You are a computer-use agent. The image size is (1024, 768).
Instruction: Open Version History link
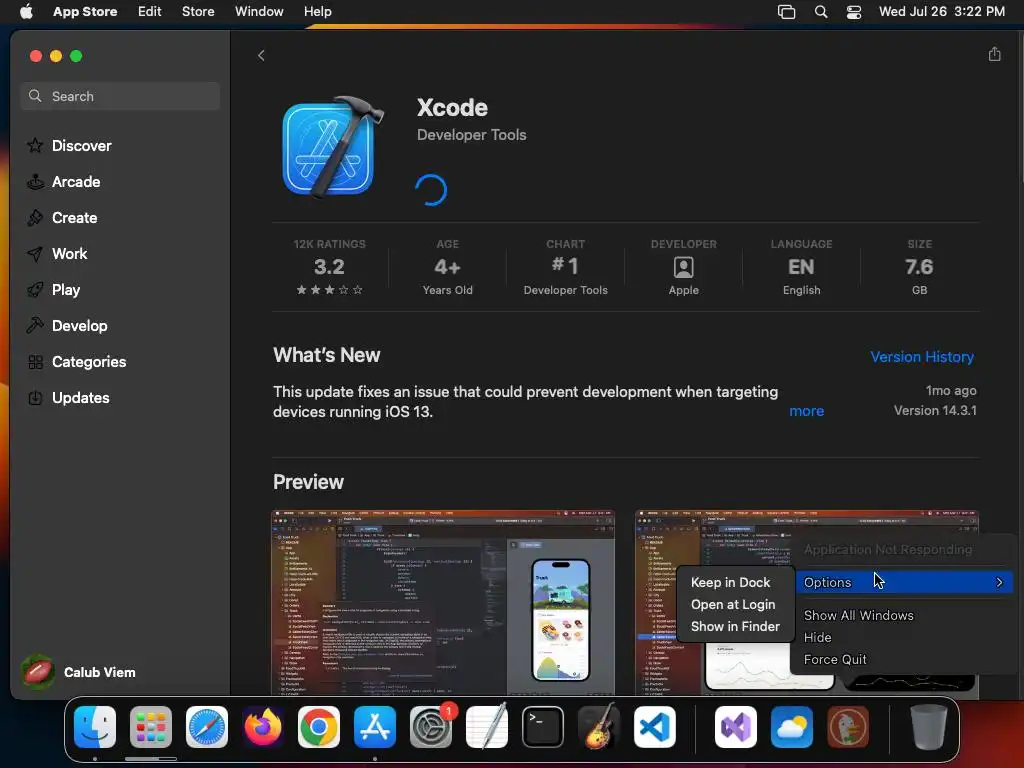921,357
